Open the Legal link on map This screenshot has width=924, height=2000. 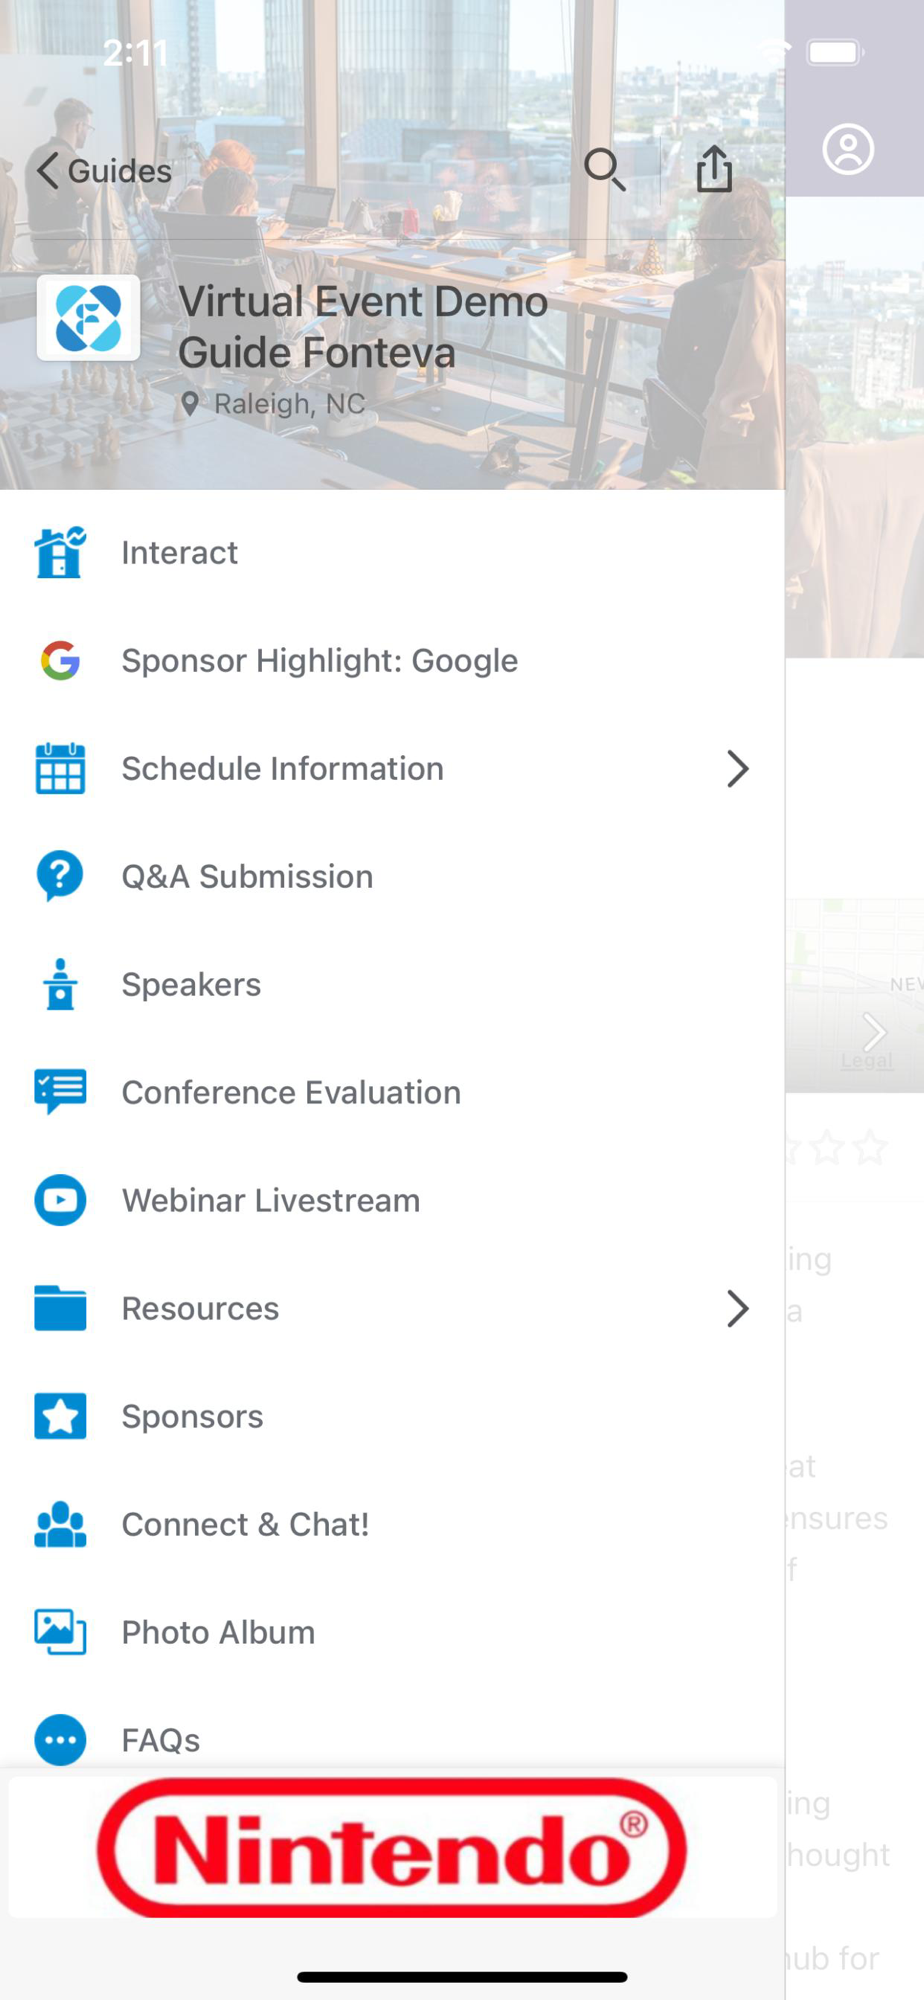866,1061
